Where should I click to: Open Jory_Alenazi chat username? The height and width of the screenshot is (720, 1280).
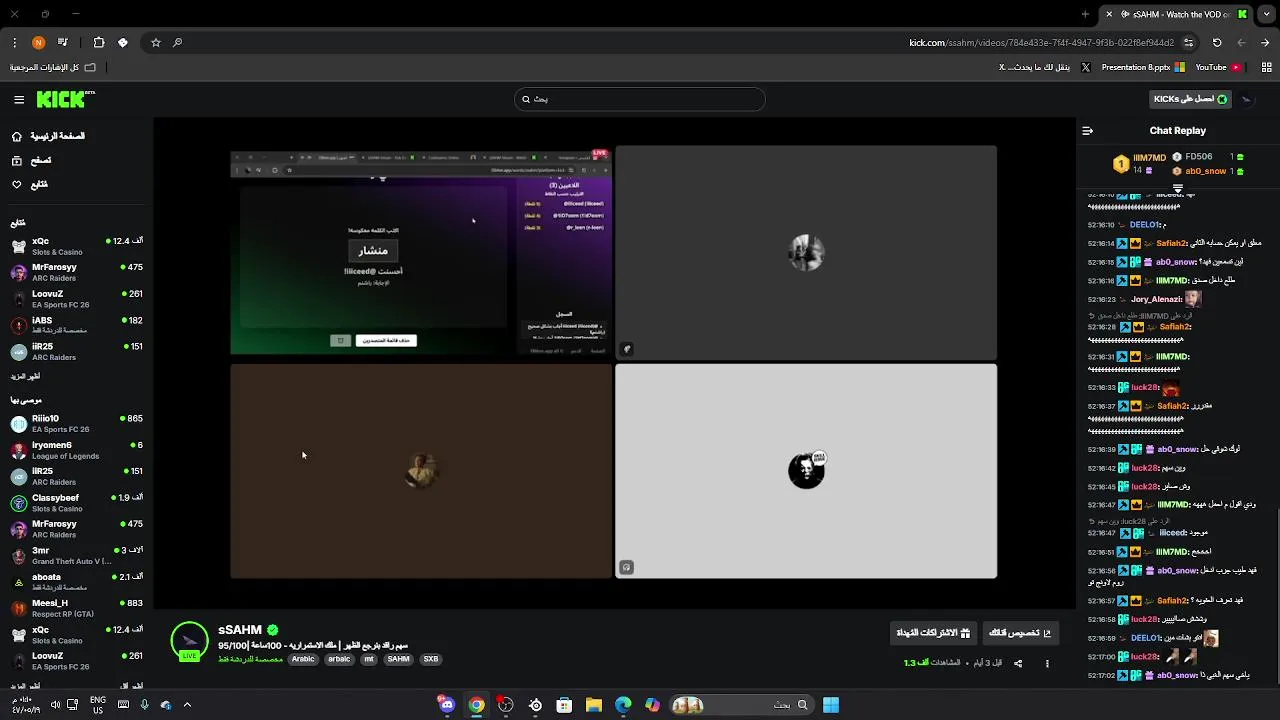coord(1157,299)
